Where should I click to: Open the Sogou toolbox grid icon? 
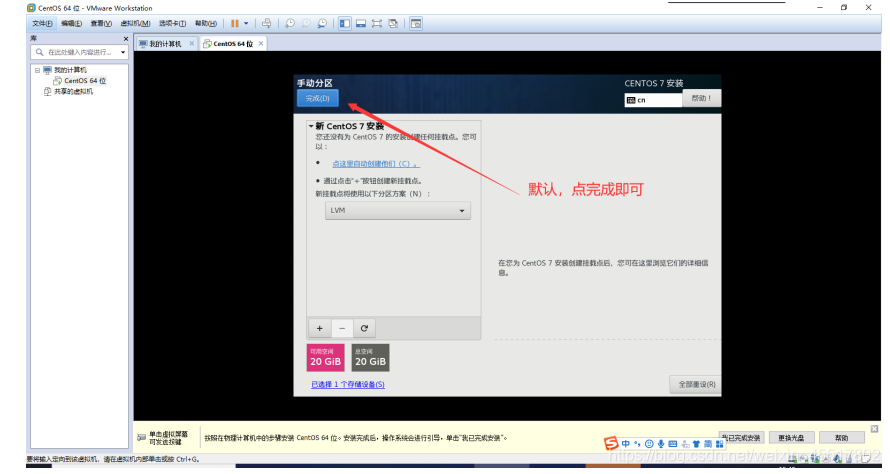(719, 443)
